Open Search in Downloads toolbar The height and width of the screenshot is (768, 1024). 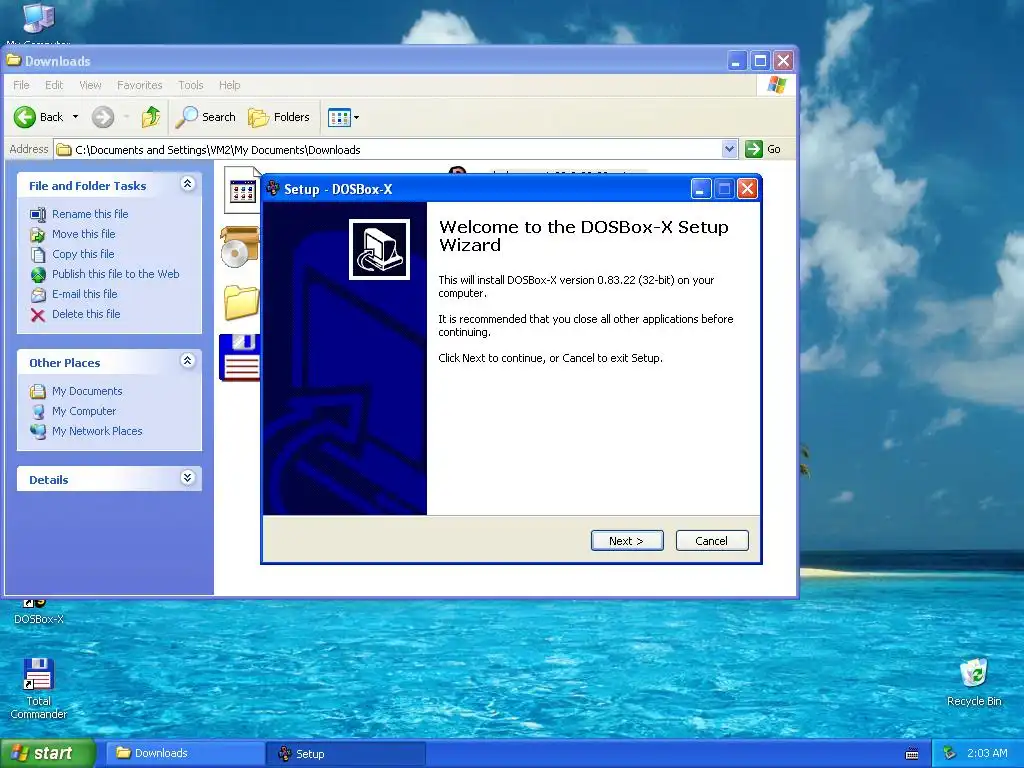[206, 117]
